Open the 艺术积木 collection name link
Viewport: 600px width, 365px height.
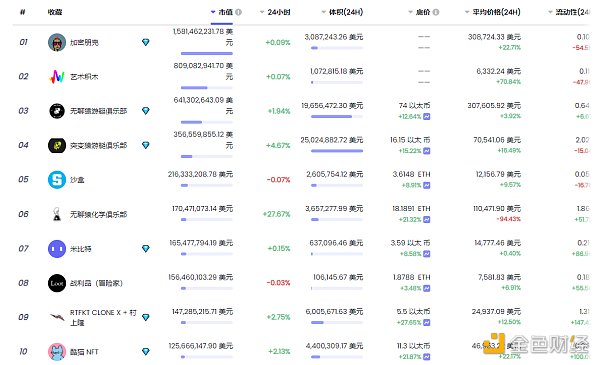[x=84, y=77]
